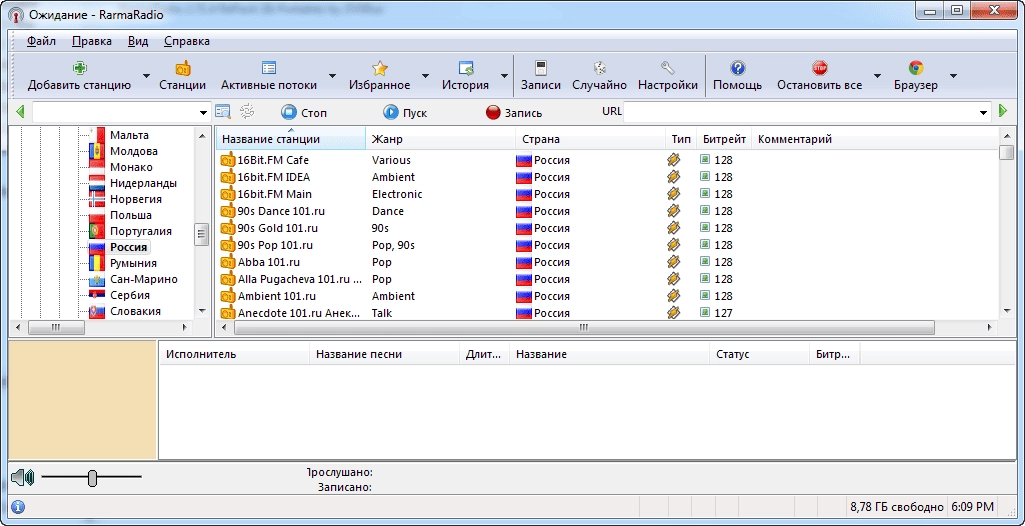Open the Вид menu
1025x526 pixels.
click(138, 41)
